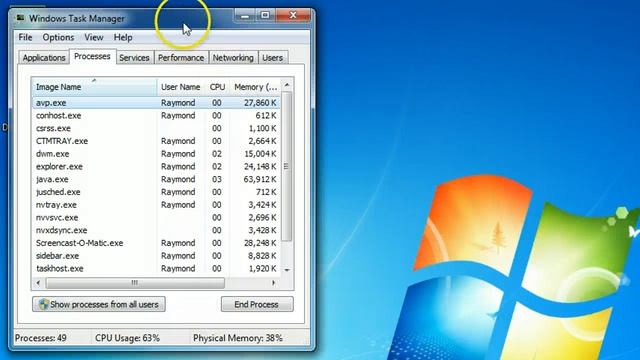640x360 pixels.
Task: Click the 15,004 K memory value
Action: (x=260, y=154)
